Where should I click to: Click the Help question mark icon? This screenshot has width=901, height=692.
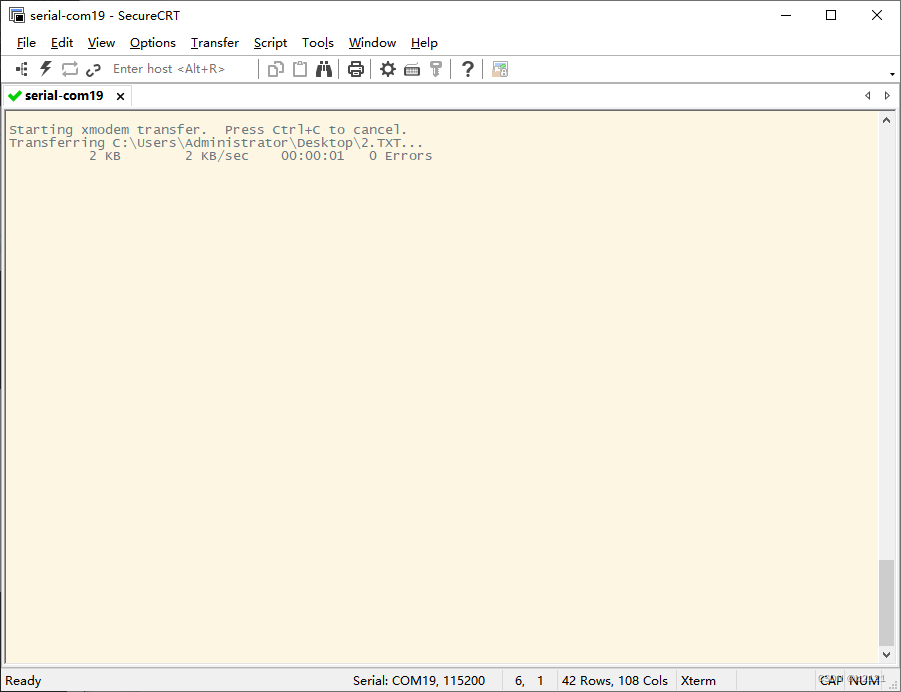pos(467,69)
